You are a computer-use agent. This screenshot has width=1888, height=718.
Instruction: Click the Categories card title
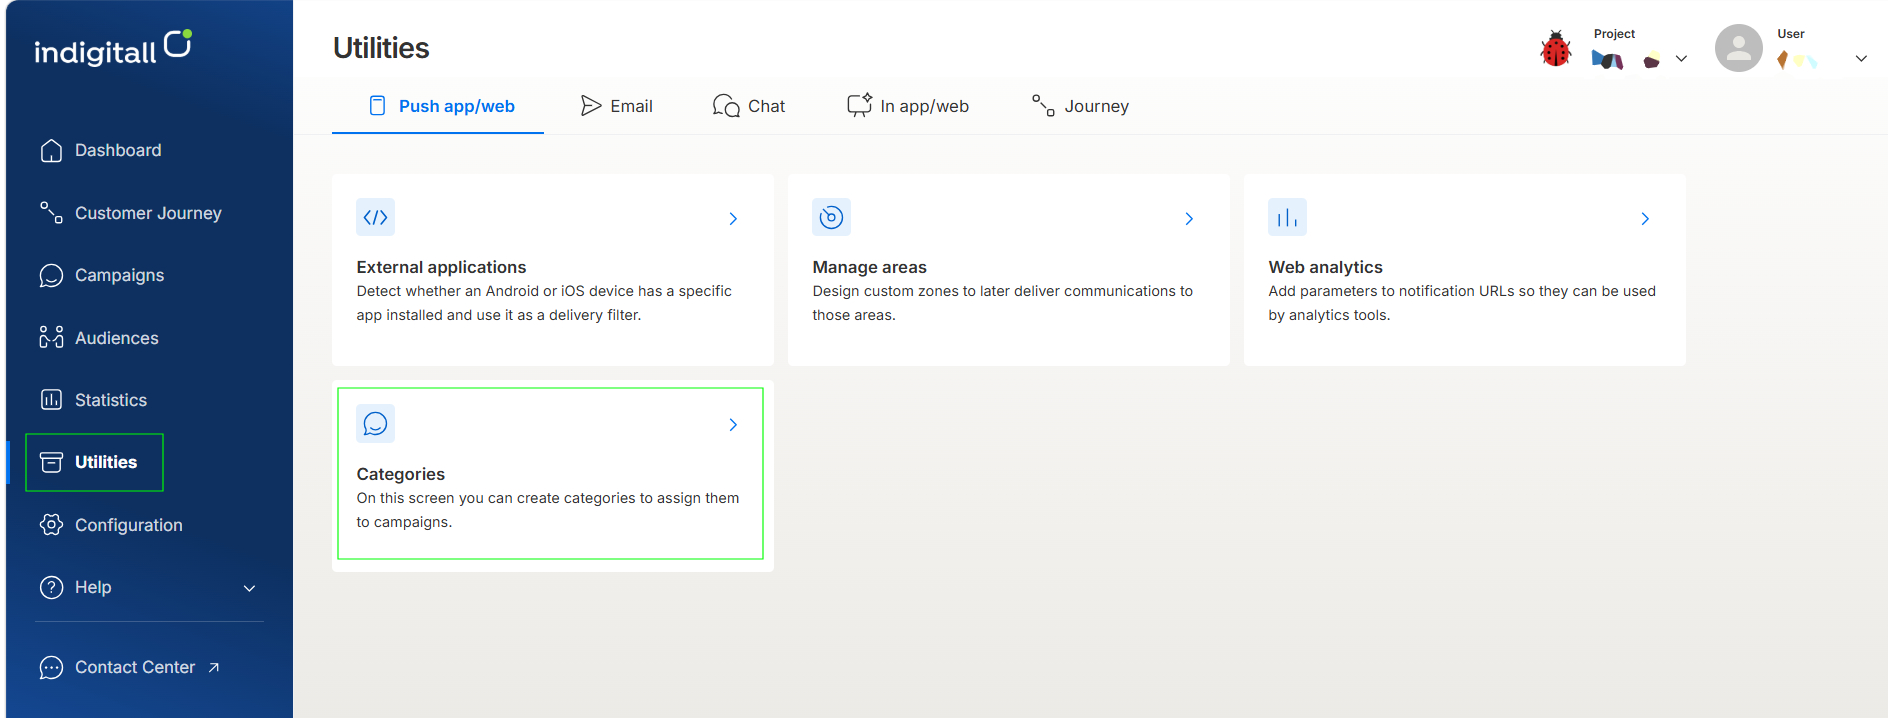[x=400, y=474]
